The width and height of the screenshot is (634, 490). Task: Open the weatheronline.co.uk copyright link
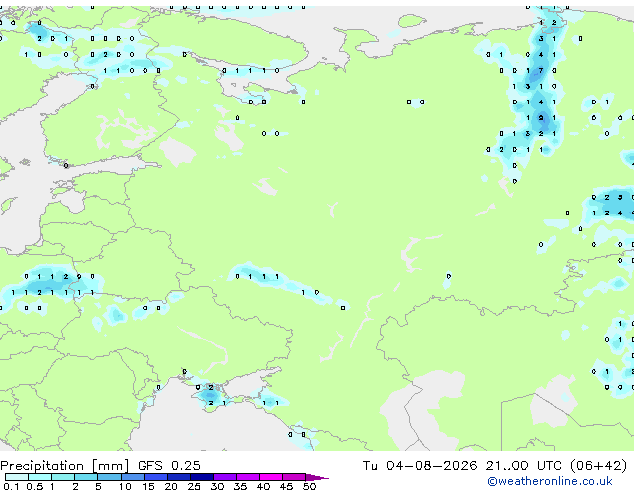[x=550, y=481]
